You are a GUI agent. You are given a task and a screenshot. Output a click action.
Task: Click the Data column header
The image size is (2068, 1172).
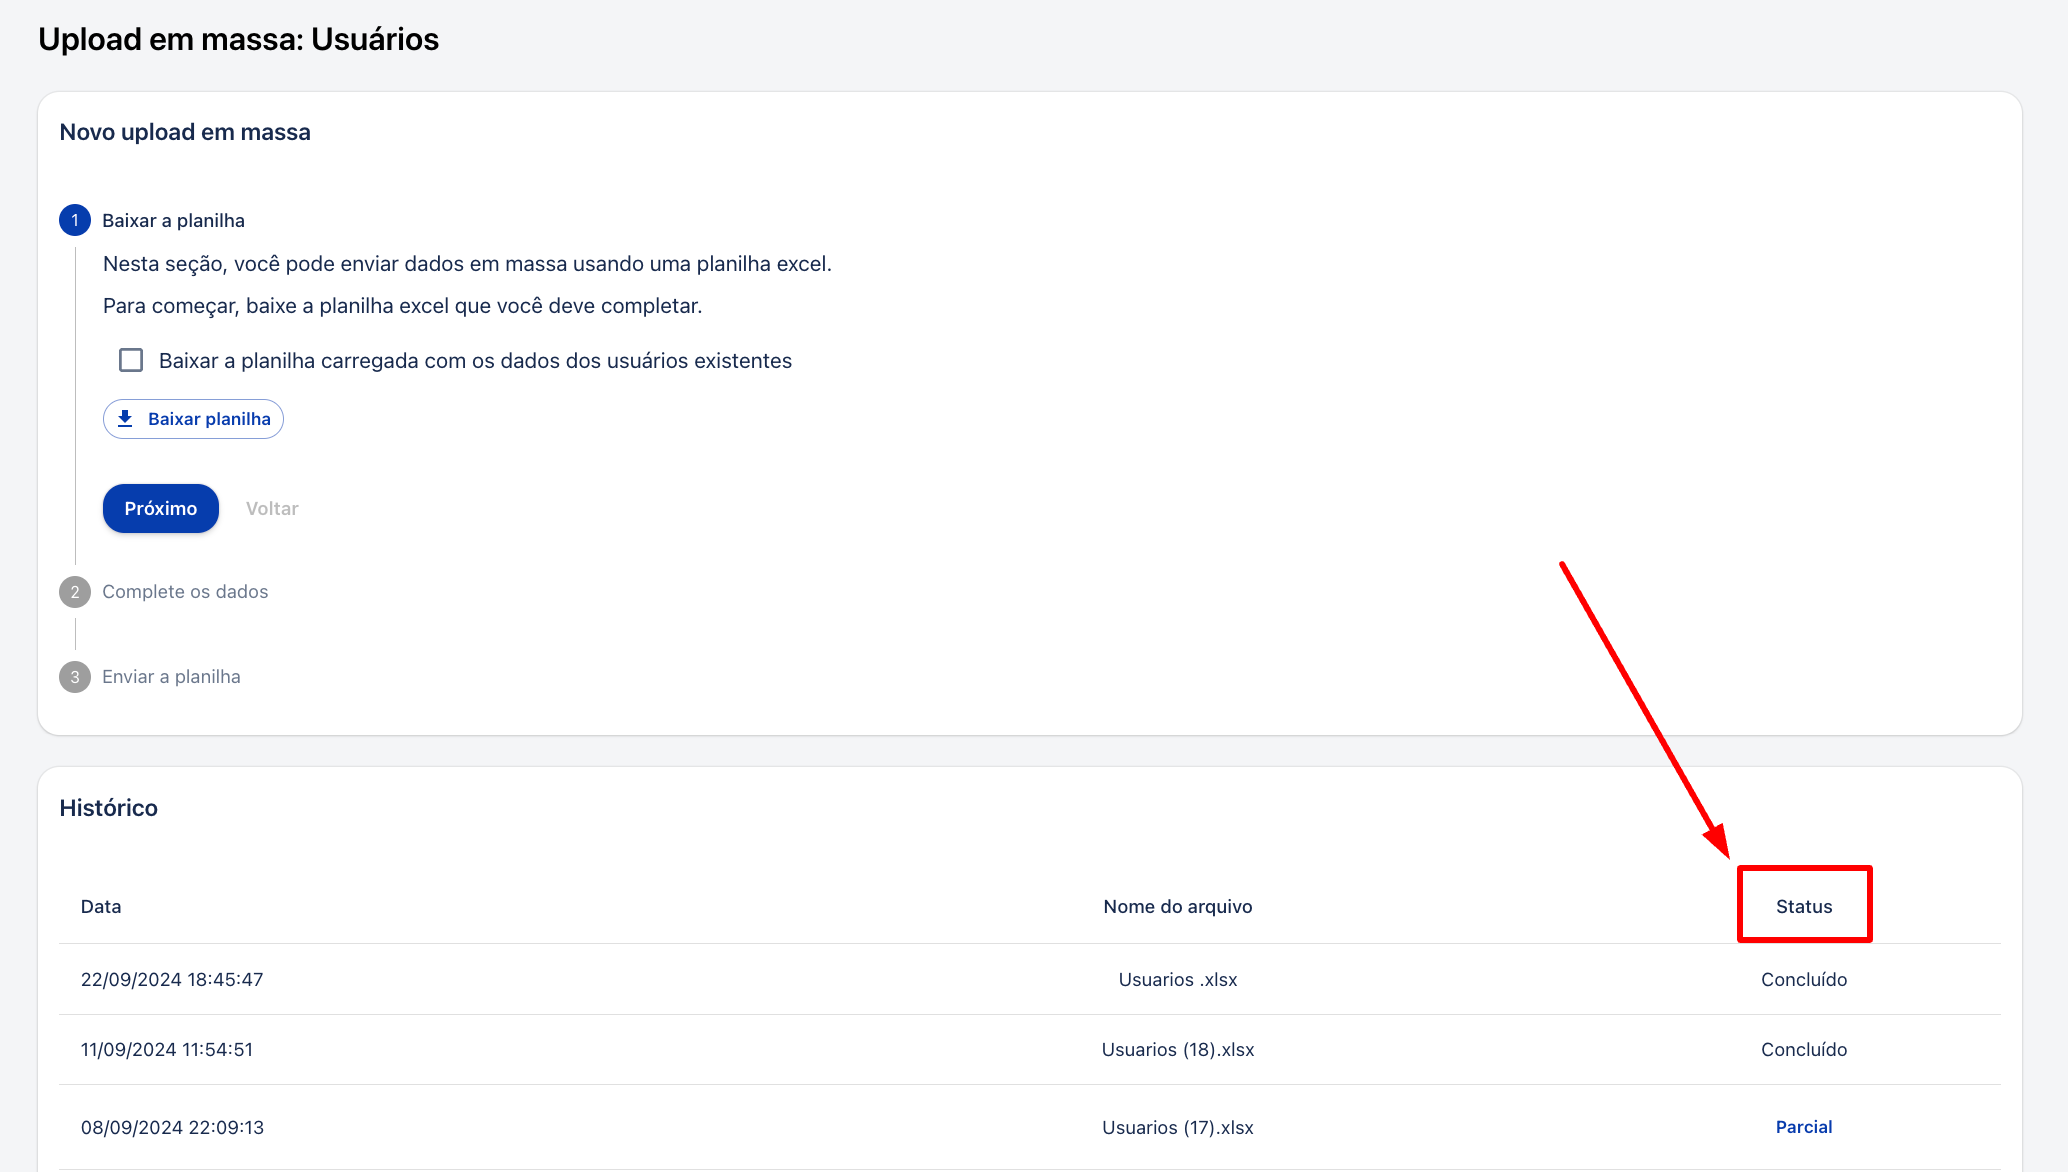point(101,906)
